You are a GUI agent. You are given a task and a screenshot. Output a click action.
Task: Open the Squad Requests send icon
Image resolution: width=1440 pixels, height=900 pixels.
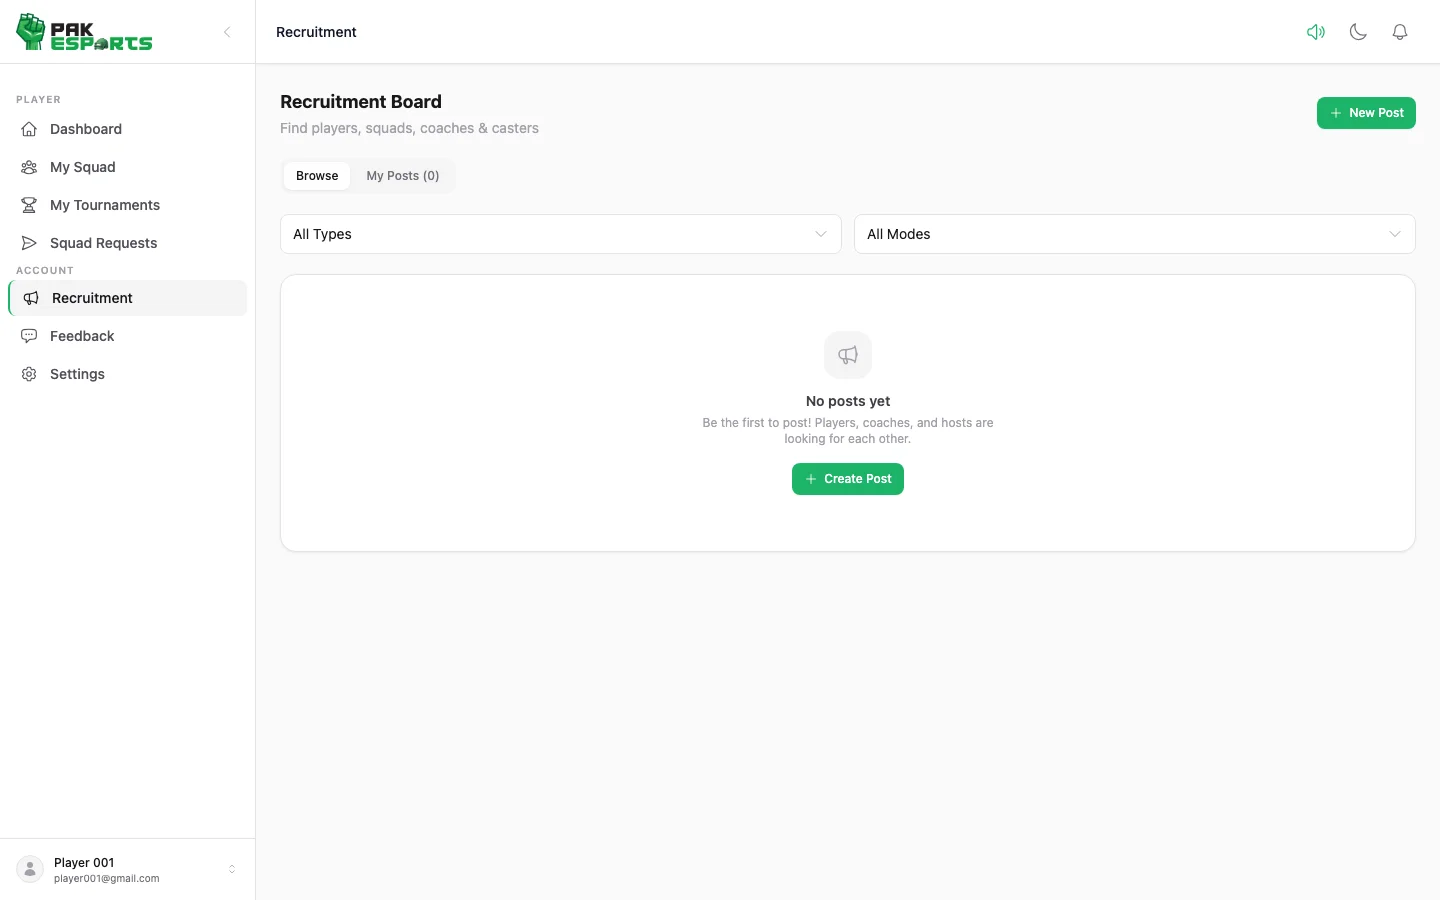click(x=29, y=243)
